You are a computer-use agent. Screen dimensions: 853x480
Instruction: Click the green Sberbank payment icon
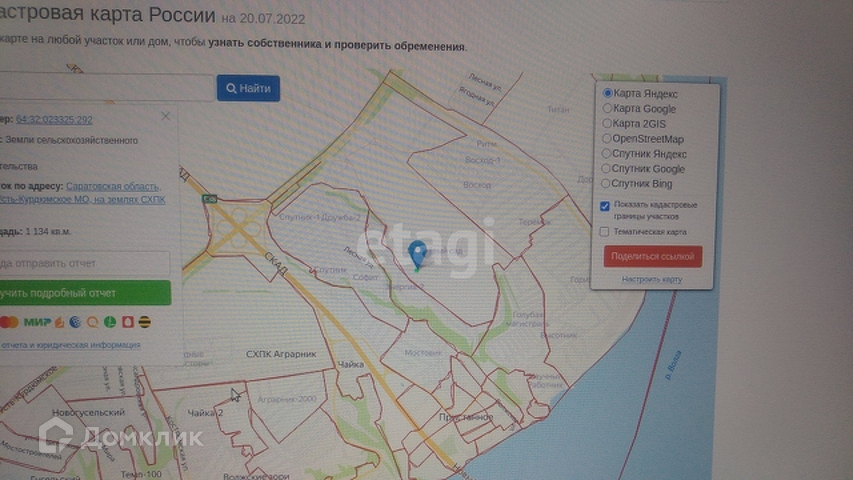[x=110, y=322]
